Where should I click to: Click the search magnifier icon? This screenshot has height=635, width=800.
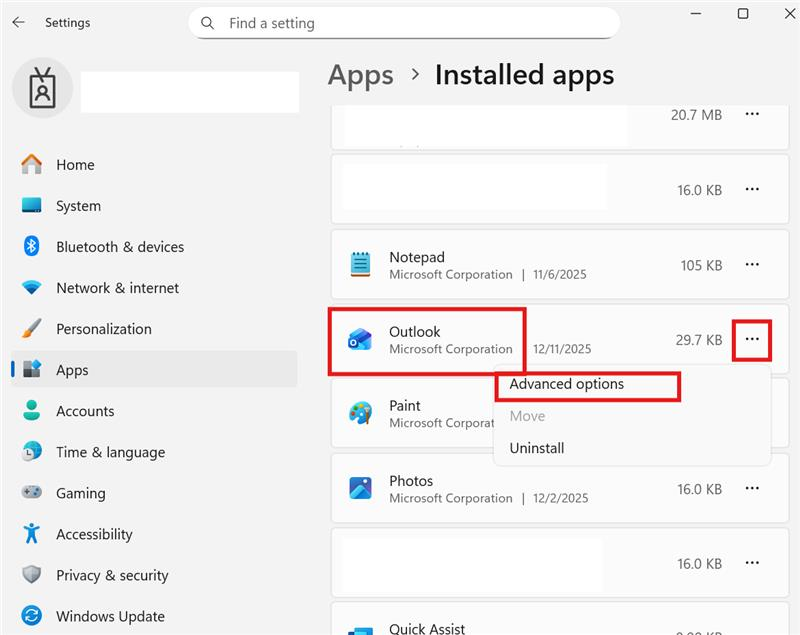coord(207,23)
